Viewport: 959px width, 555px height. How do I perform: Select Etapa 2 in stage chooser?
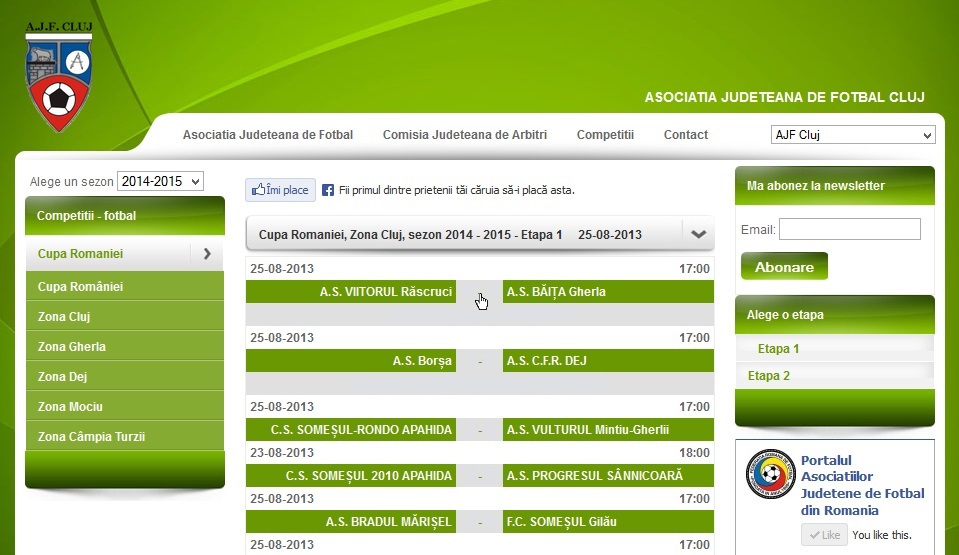pos(769,376)
